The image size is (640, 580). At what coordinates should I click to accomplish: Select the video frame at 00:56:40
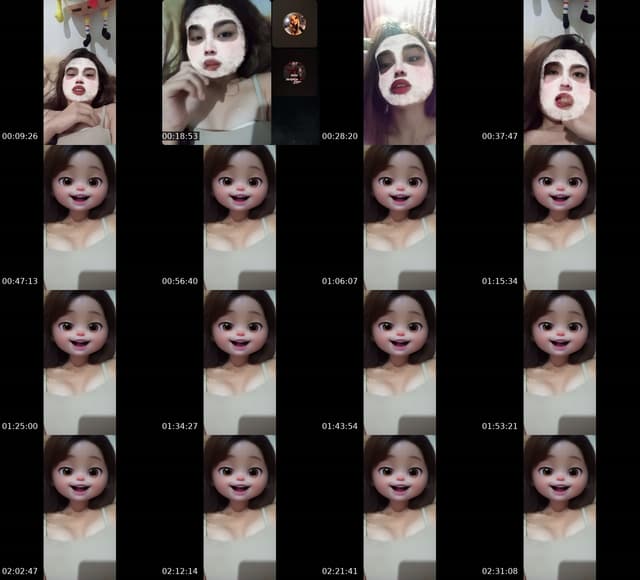(240, 217)
